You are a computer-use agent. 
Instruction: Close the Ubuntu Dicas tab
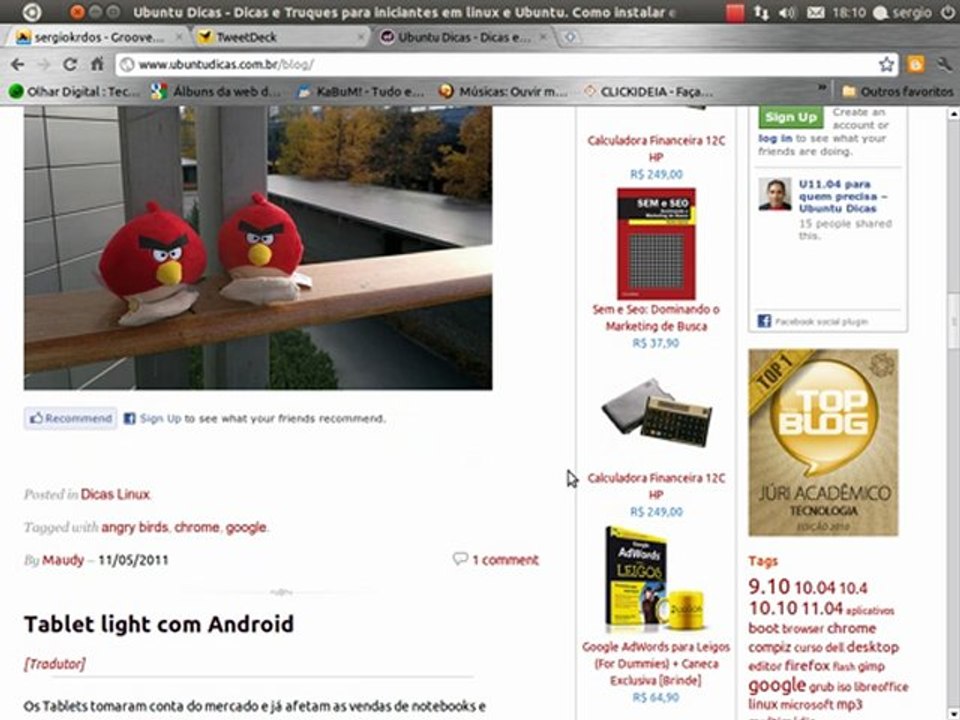pos(543,37)
